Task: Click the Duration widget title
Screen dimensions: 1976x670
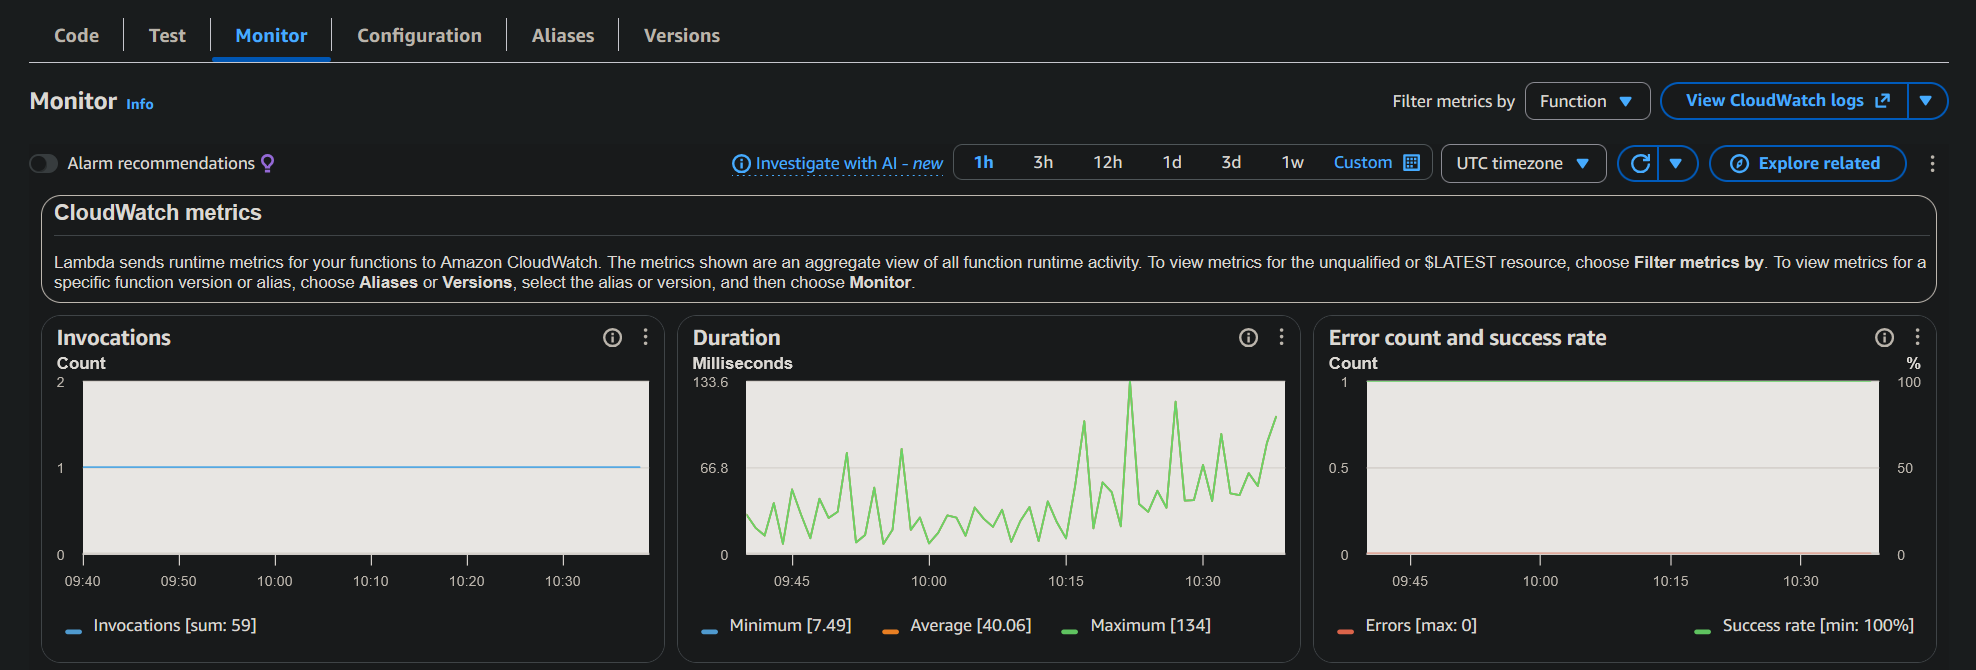Action: point(736,338)
